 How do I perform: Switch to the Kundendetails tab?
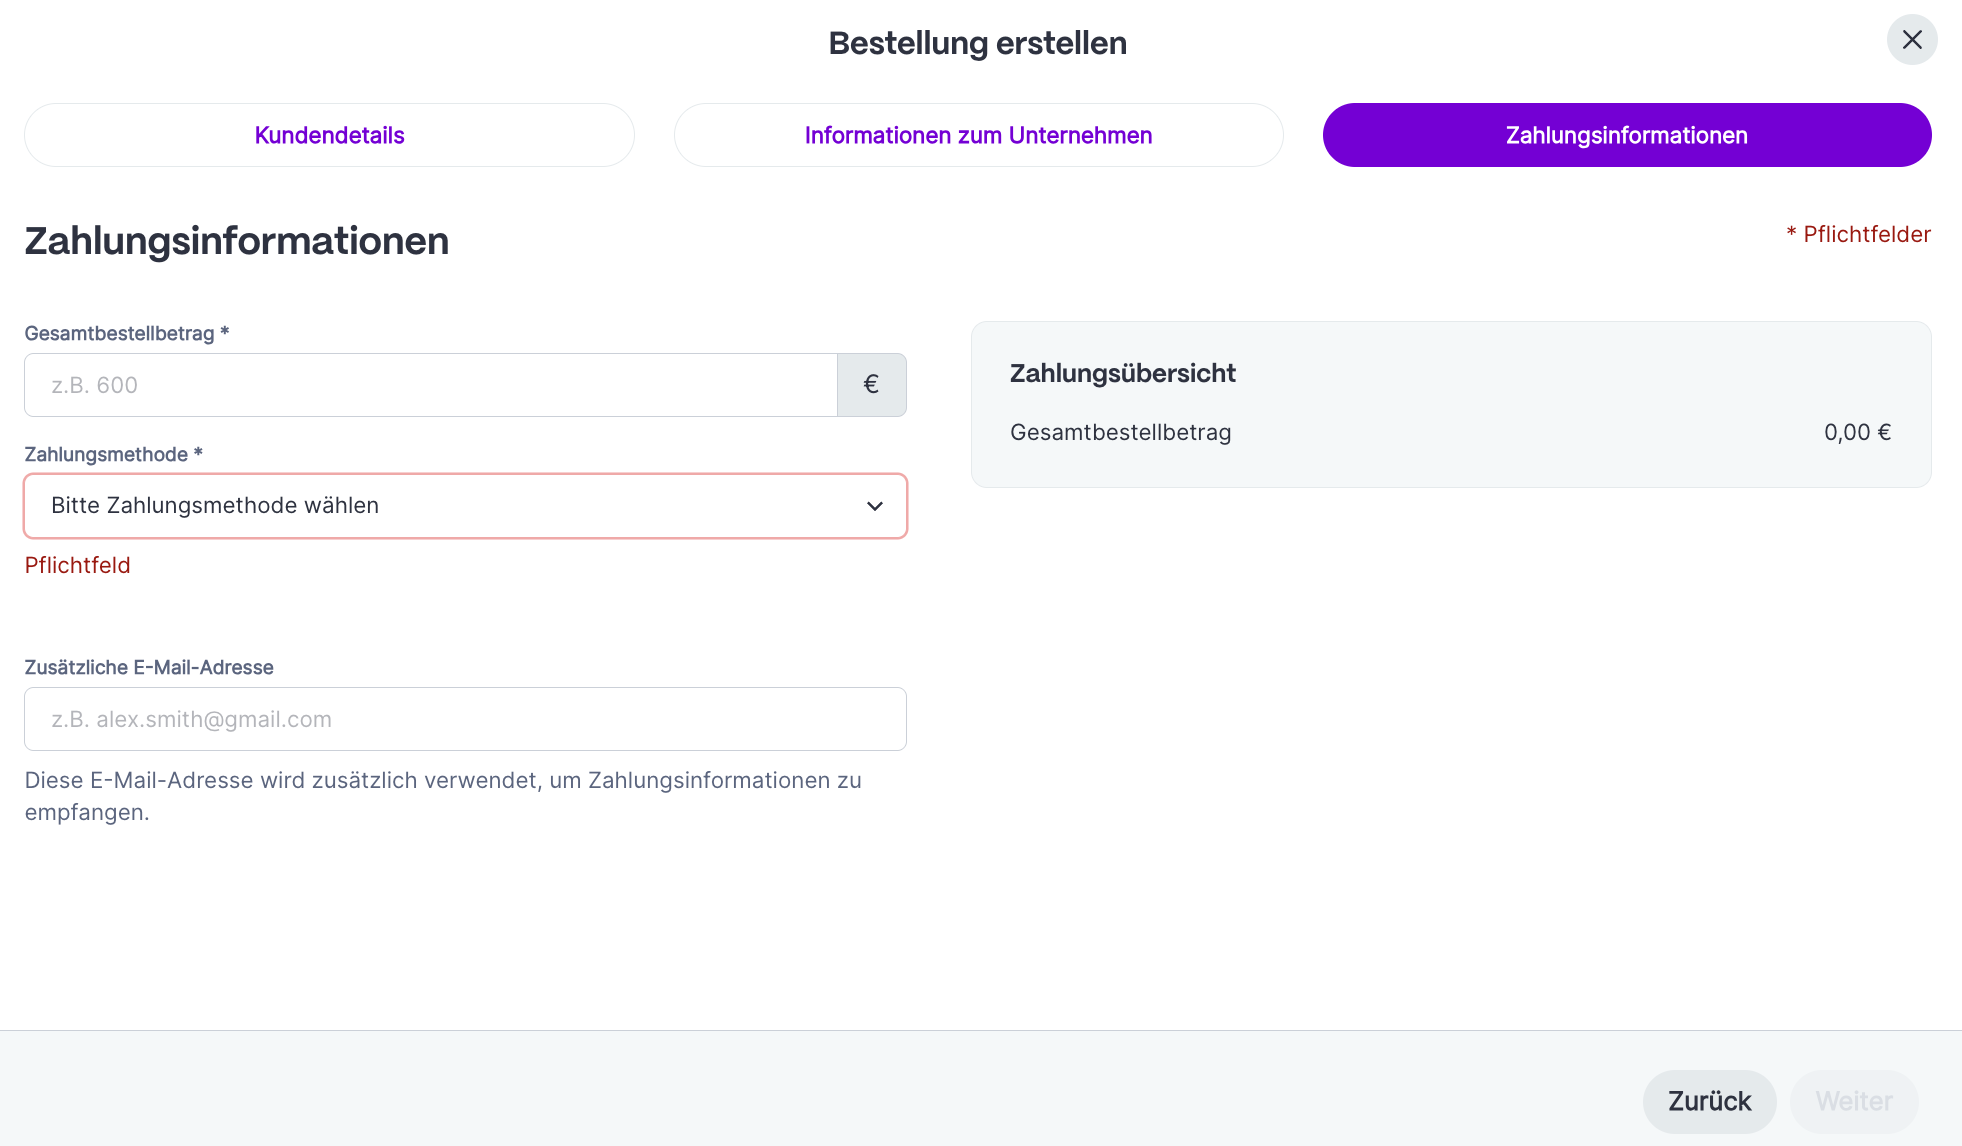point(329,135)
